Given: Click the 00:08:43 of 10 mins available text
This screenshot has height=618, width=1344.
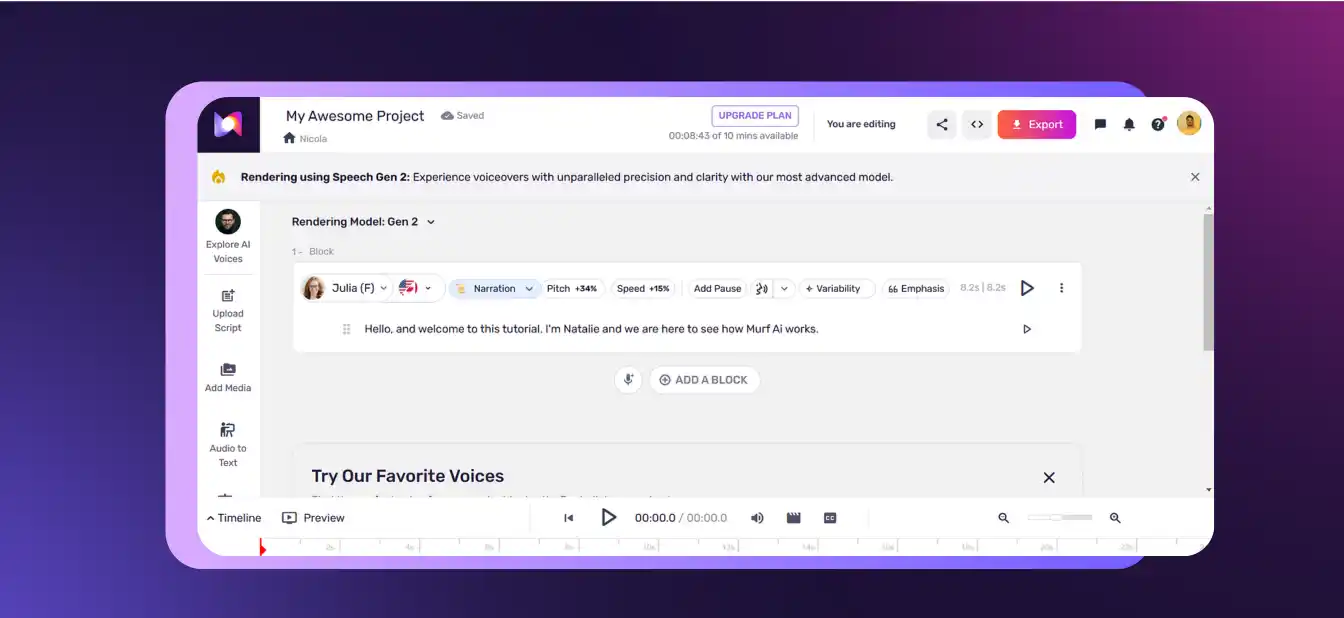Looking at the screenshot, I should tap(733, 136).
